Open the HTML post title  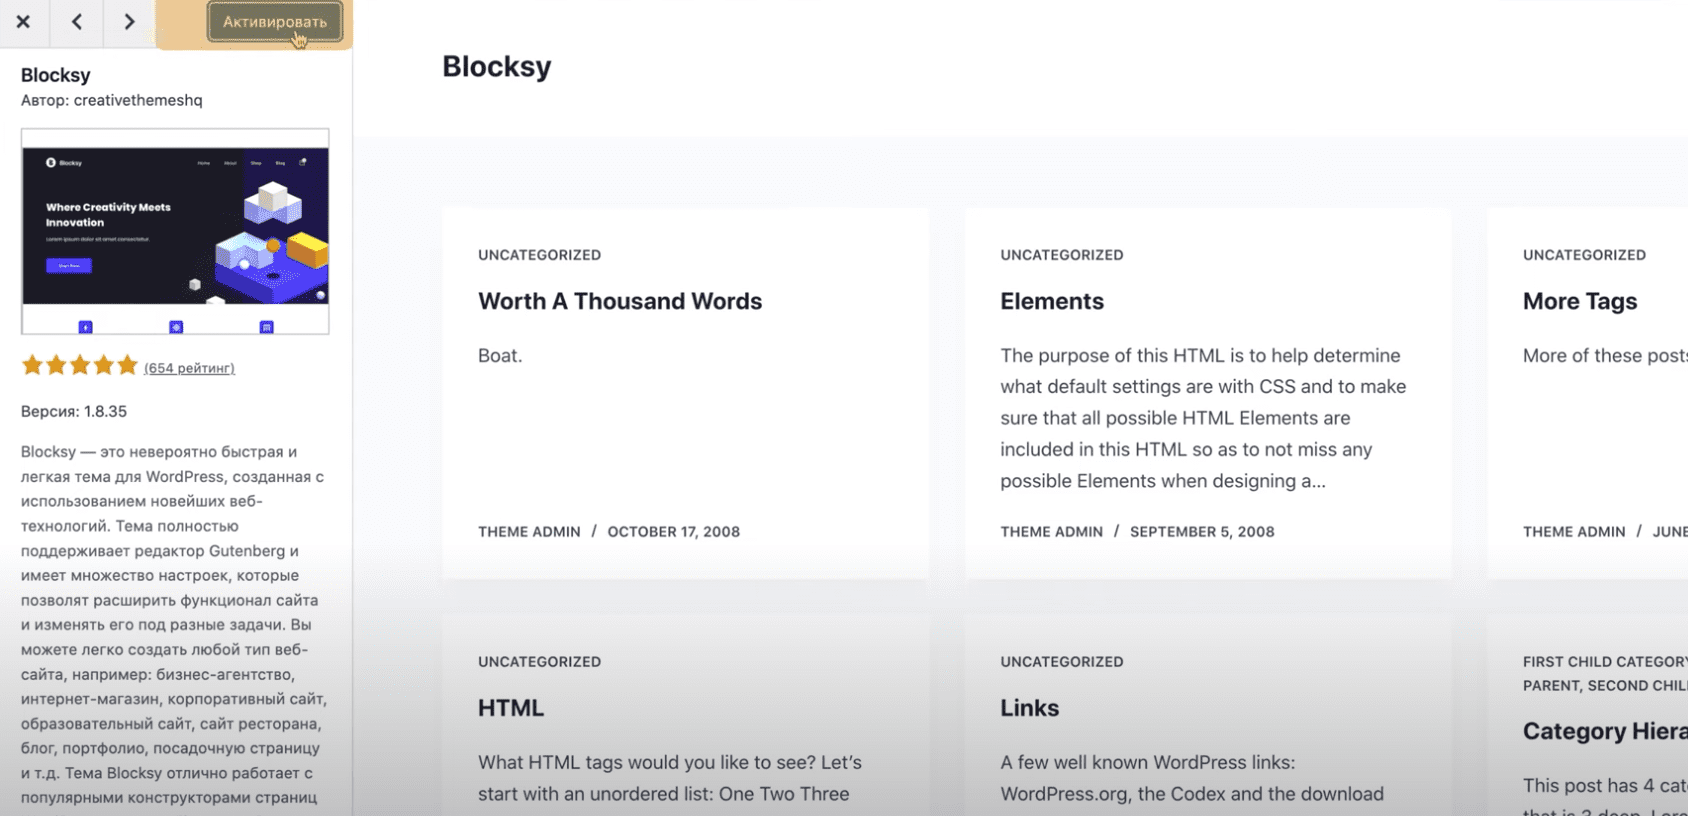tap(510, 708)
